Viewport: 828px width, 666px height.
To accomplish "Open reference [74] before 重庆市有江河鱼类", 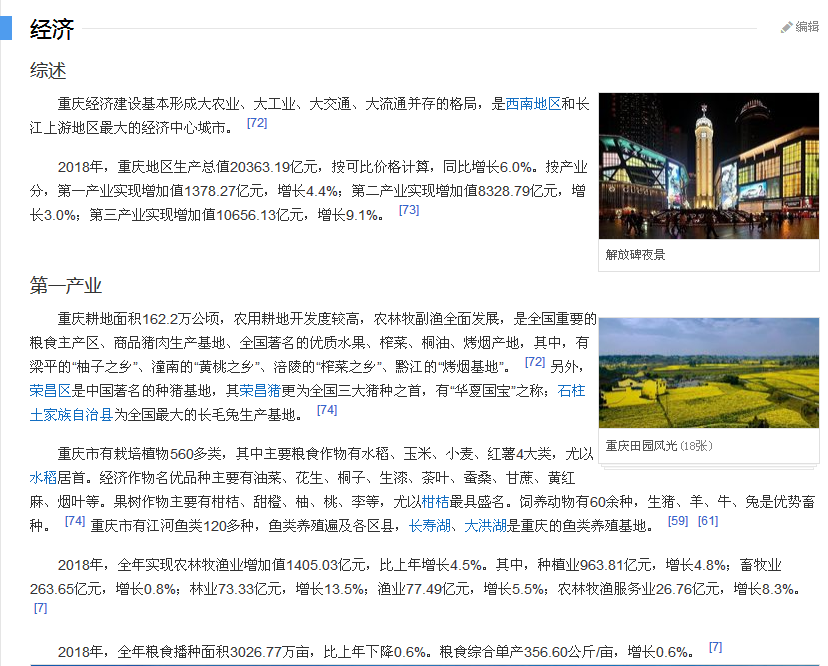I will point(75,521).
